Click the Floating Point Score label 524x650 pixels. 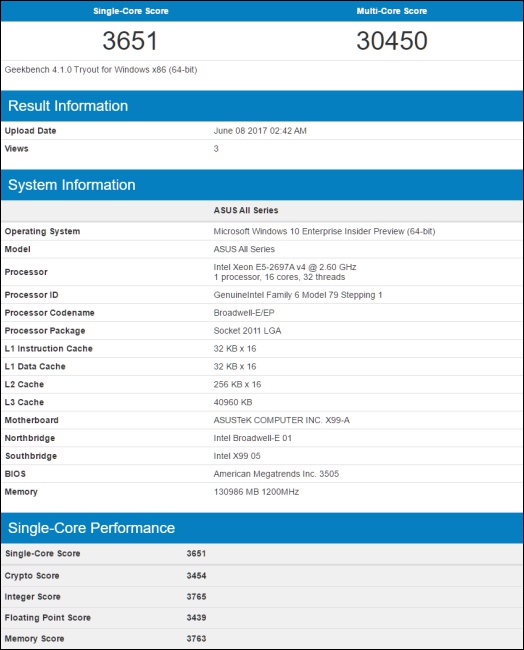[x=48, y=618]
